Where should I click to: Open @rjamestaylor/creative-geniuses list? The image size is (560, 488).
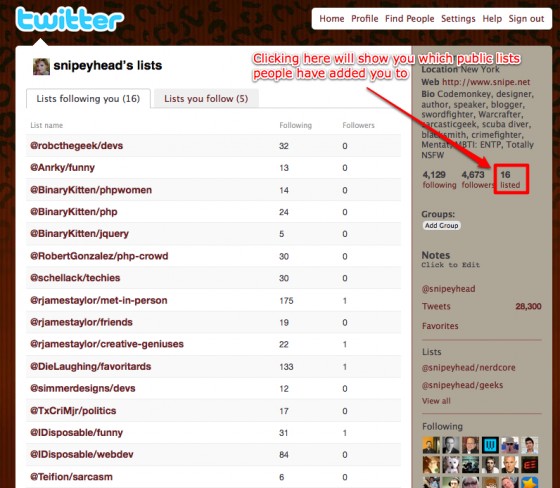107,344
